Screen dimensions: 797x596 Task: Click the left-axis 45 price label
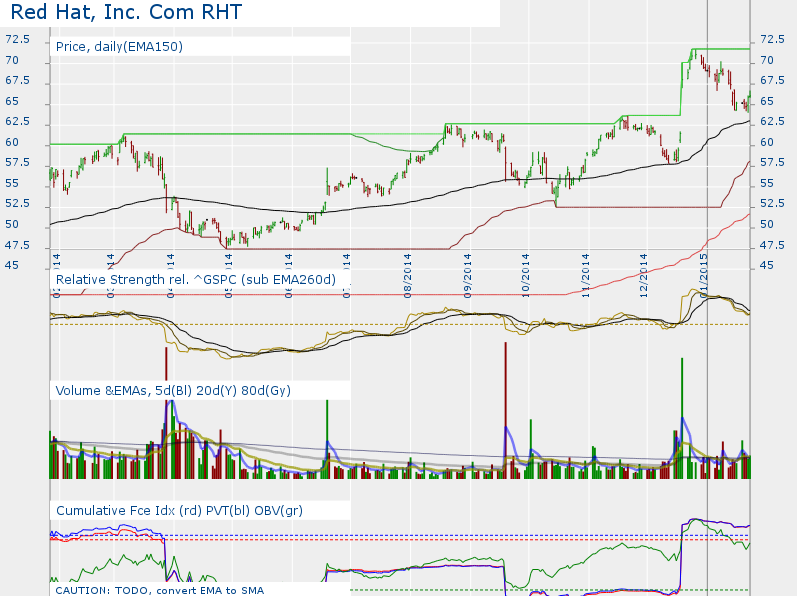[x=12, y=265]
